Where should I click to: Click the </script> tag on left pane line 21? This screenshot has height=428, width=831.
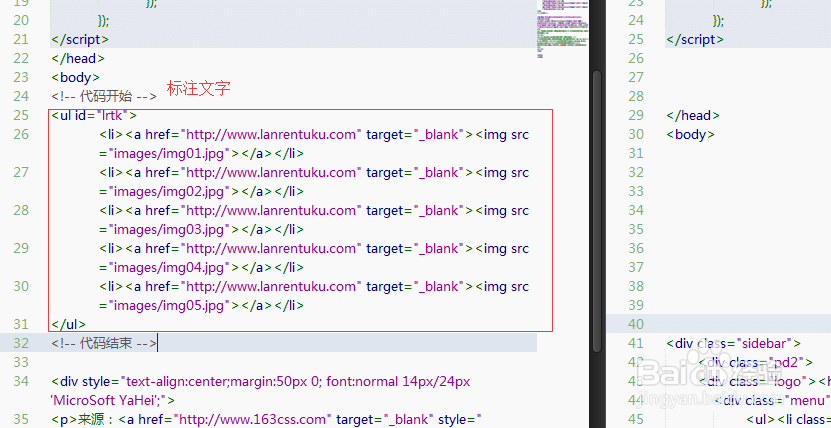pos(80,39)
